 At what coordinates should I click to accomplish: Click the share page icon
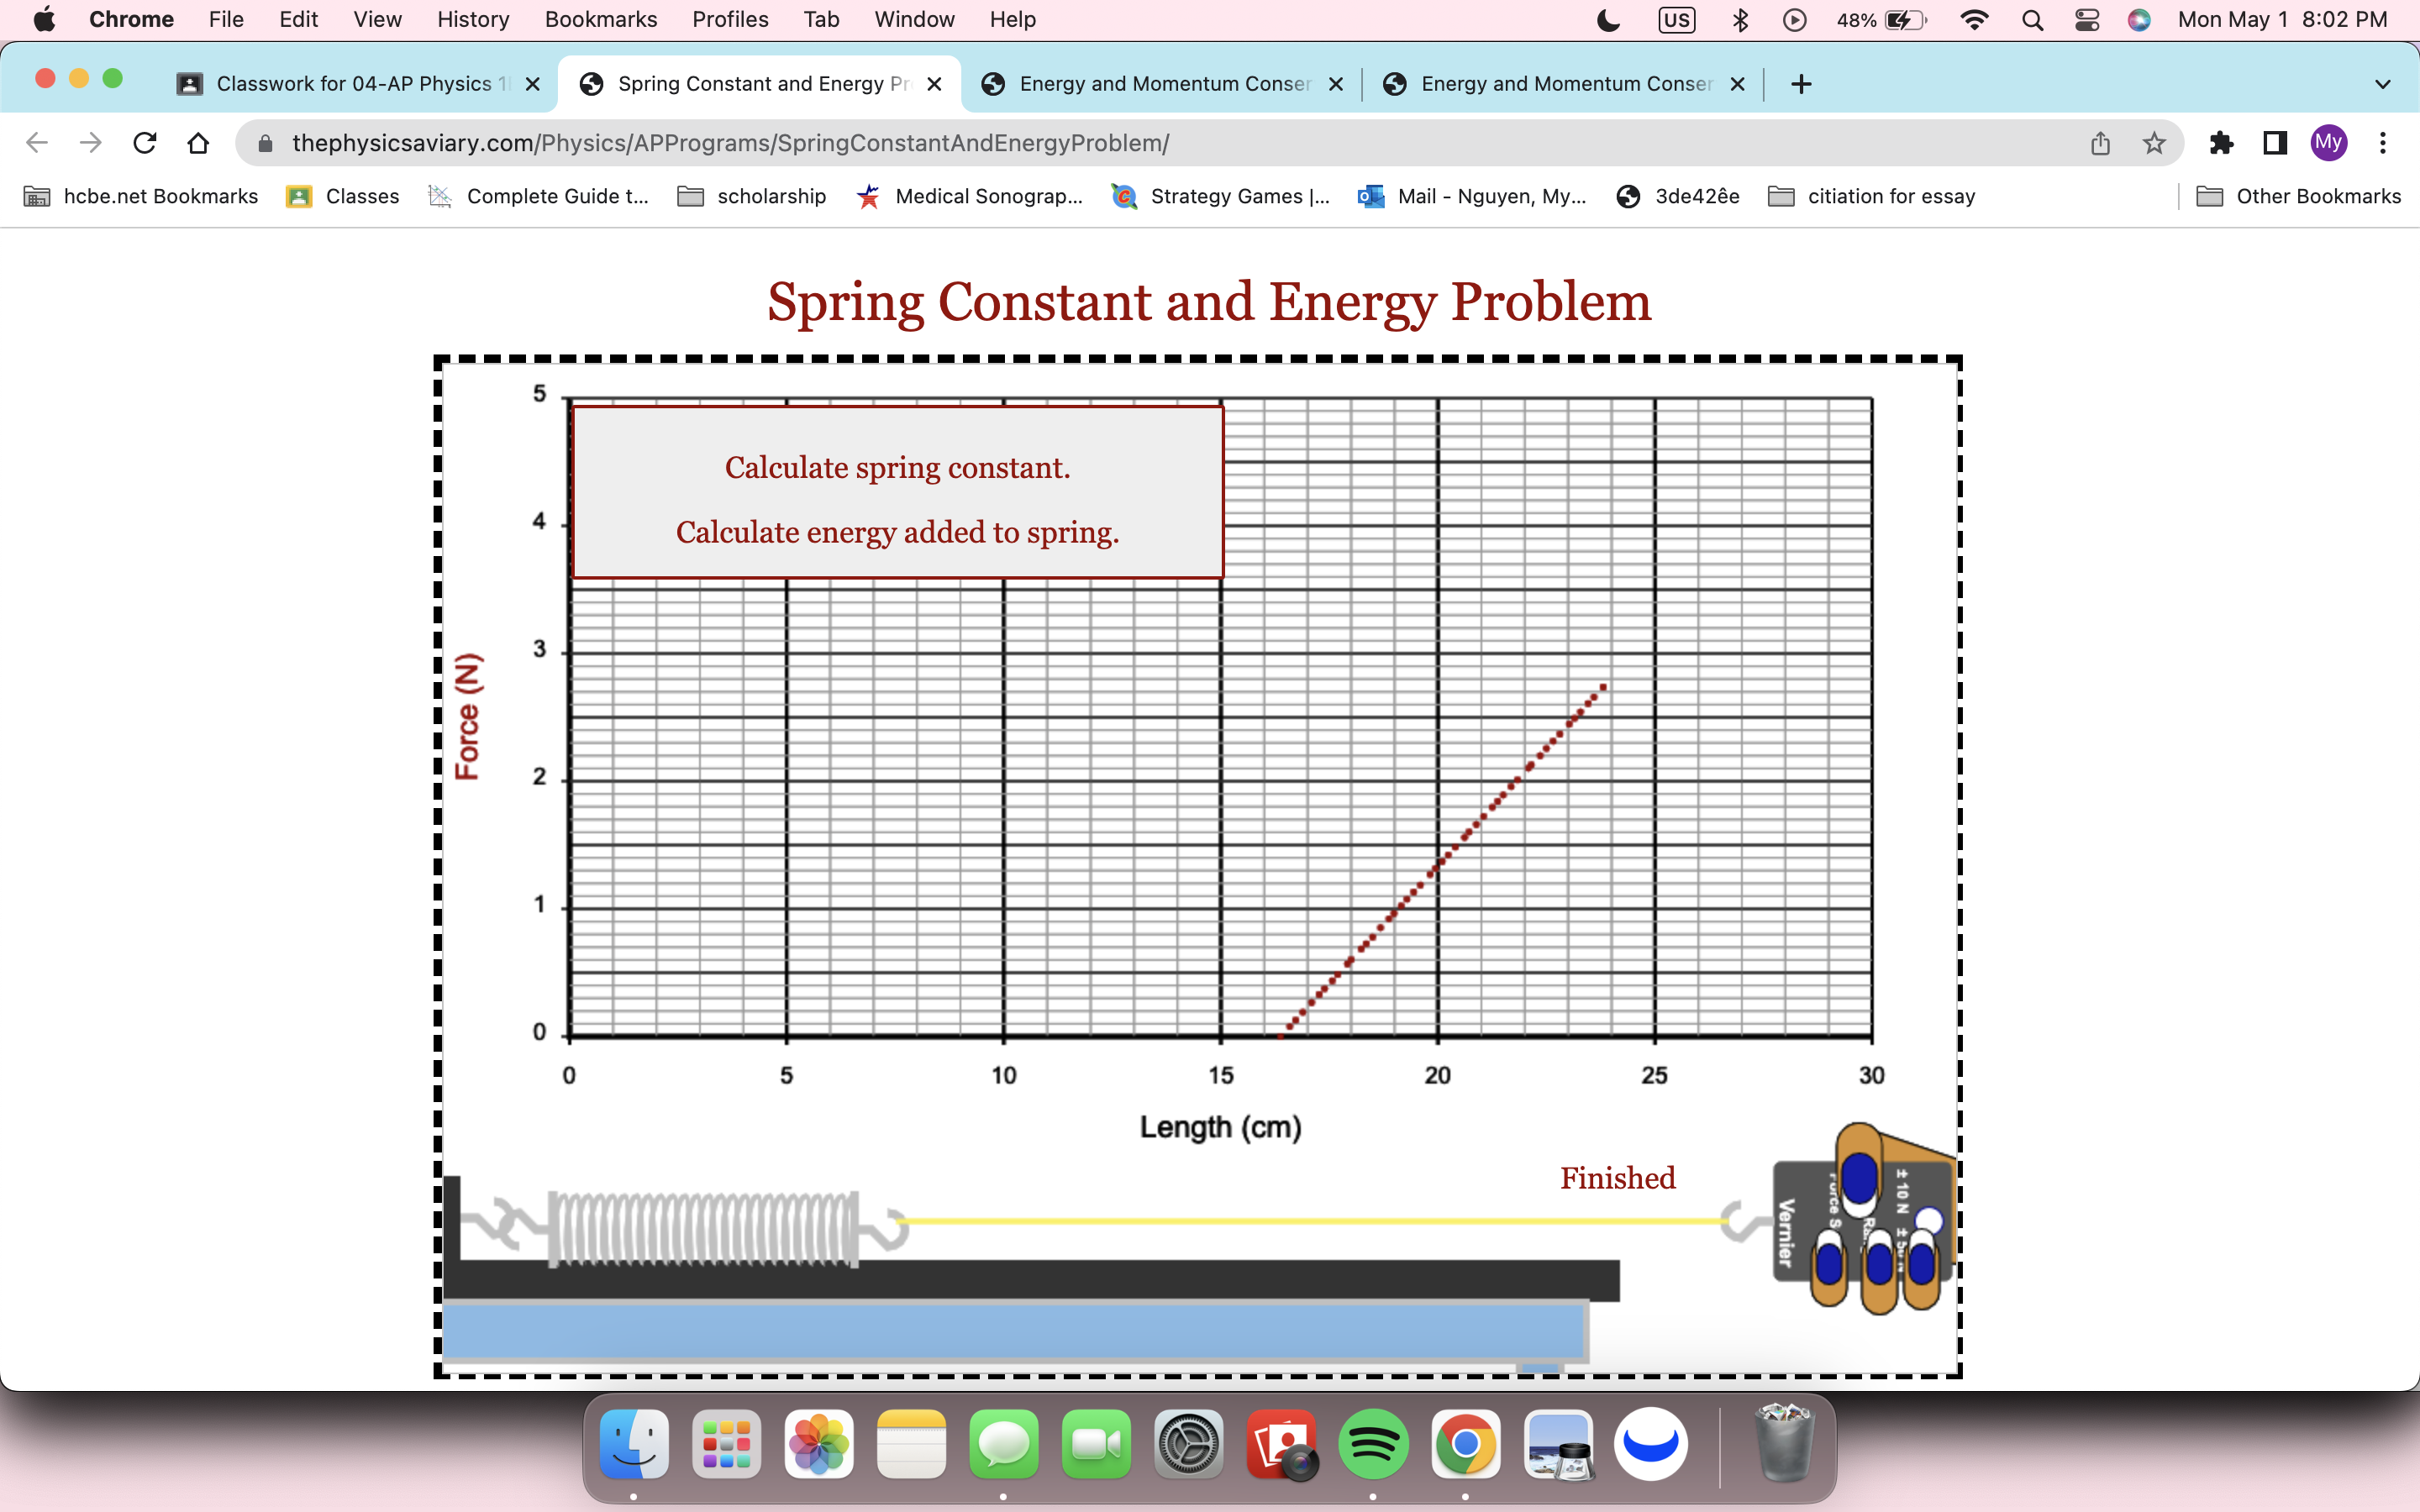click(2099, 143)
